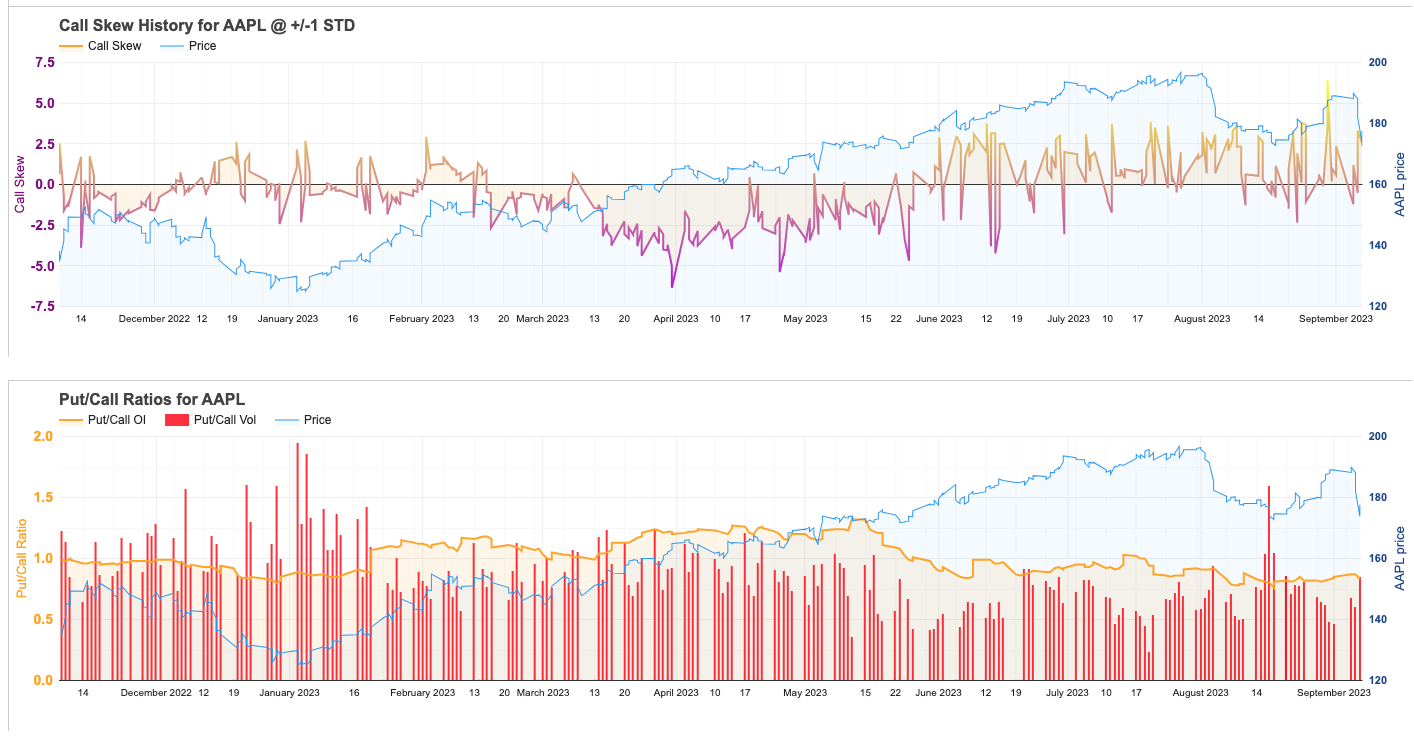Click 'December 2022' on the Call Skew chart axis

[x=155, y=319]
